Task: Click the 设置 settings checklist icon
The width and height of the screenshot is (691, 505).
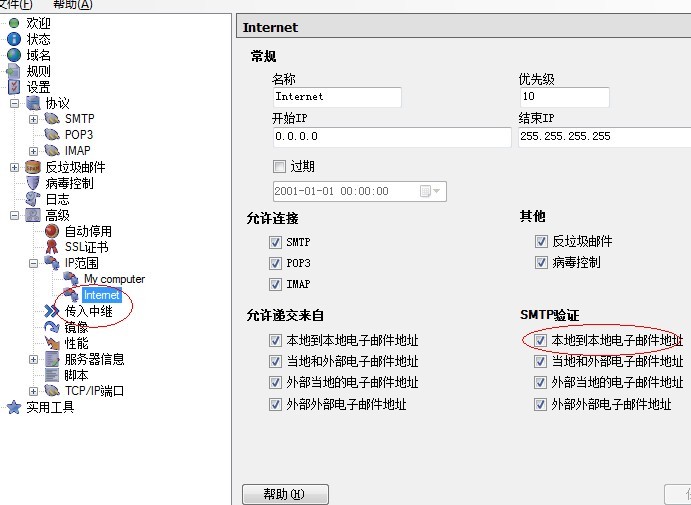Action: click(x=14, y=87)
